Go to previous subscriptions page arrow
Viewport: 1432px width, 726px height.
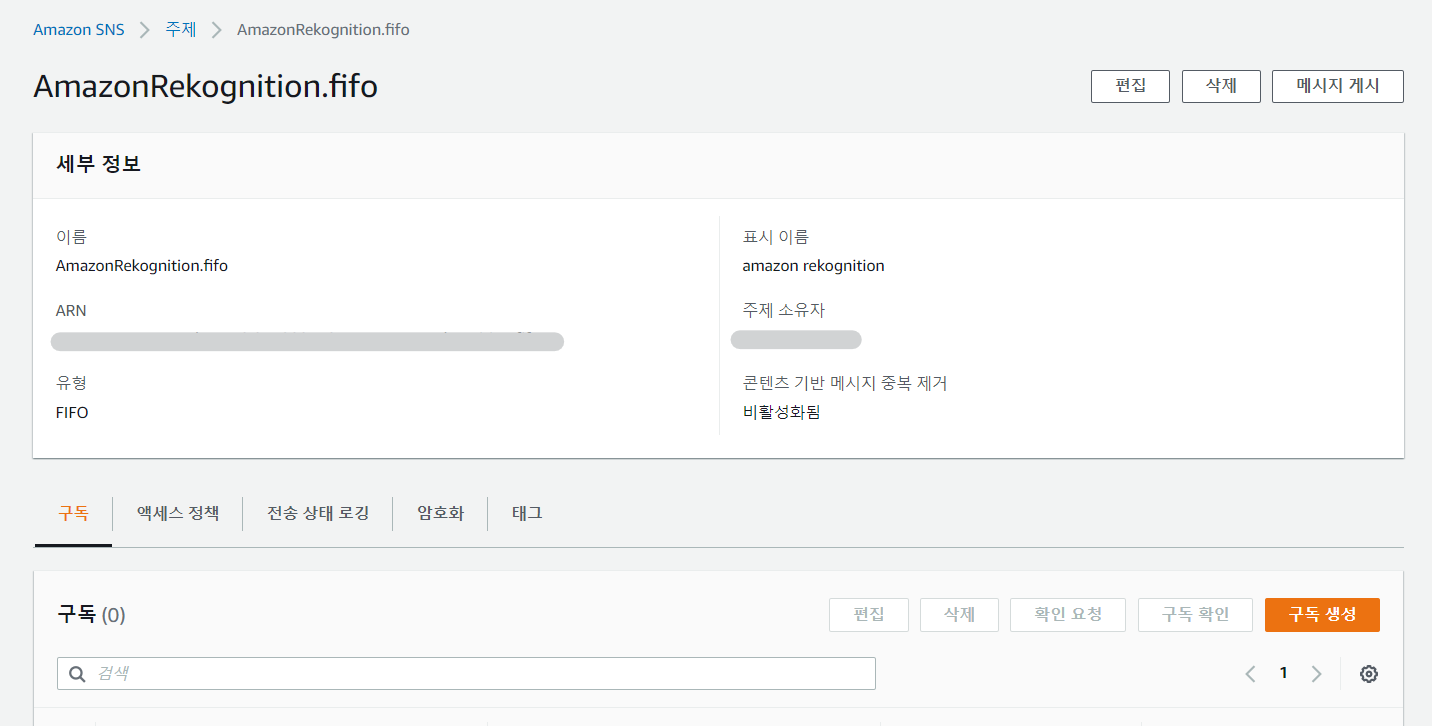point(1250,674)
